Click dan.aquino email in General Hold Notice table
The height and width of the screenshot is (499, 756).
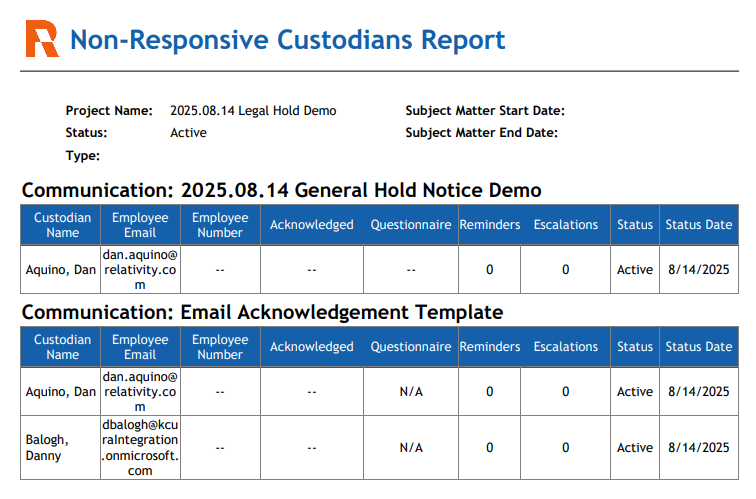[x=140, y=270]
